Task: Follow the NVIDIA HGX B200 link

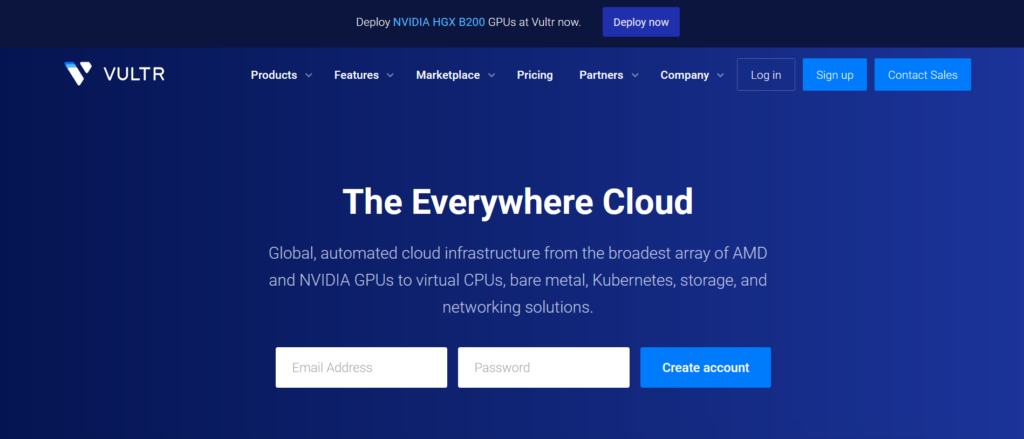Action: tap(439, 22)
